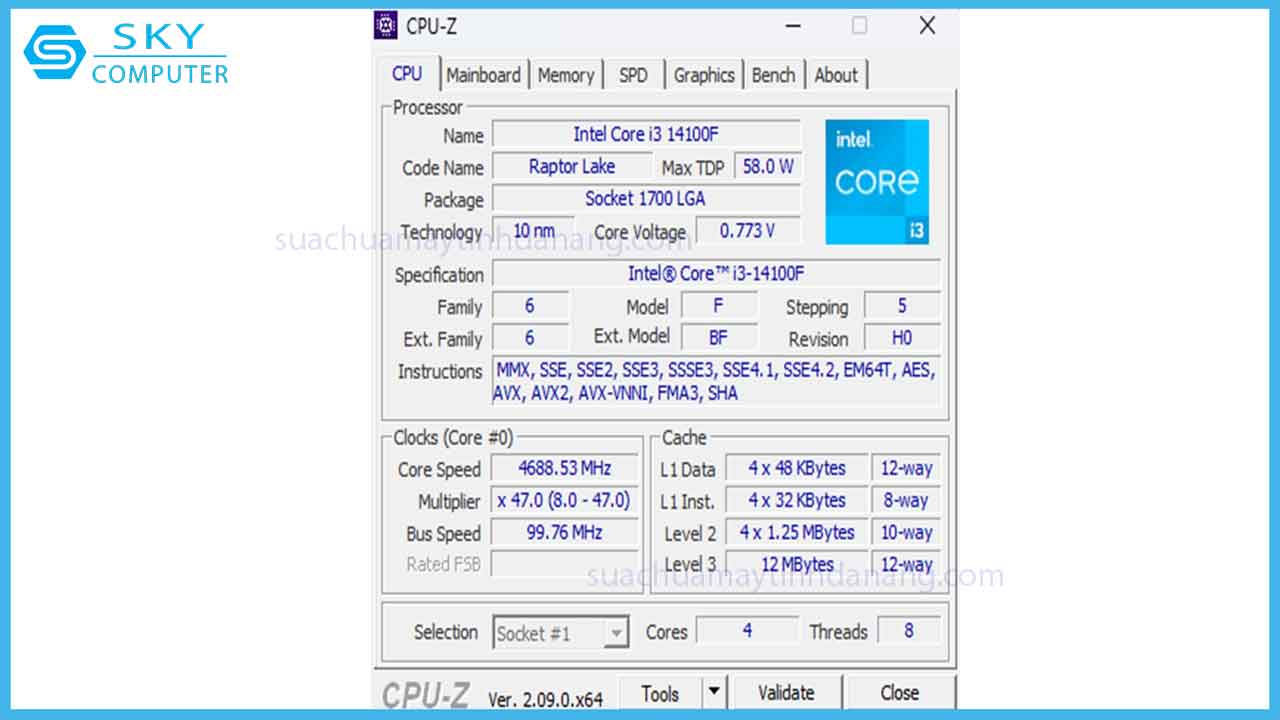The height and width of the screenshot is (720, 1280).
Task: Open the About tab
Action: coord(837,74)
